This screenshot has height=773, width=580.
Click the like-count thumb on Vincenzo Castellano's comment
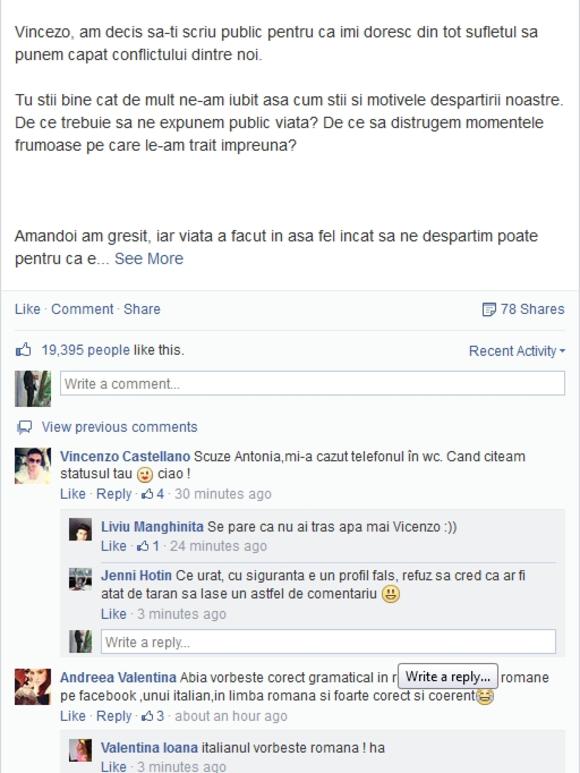click(x=147, y=493)
